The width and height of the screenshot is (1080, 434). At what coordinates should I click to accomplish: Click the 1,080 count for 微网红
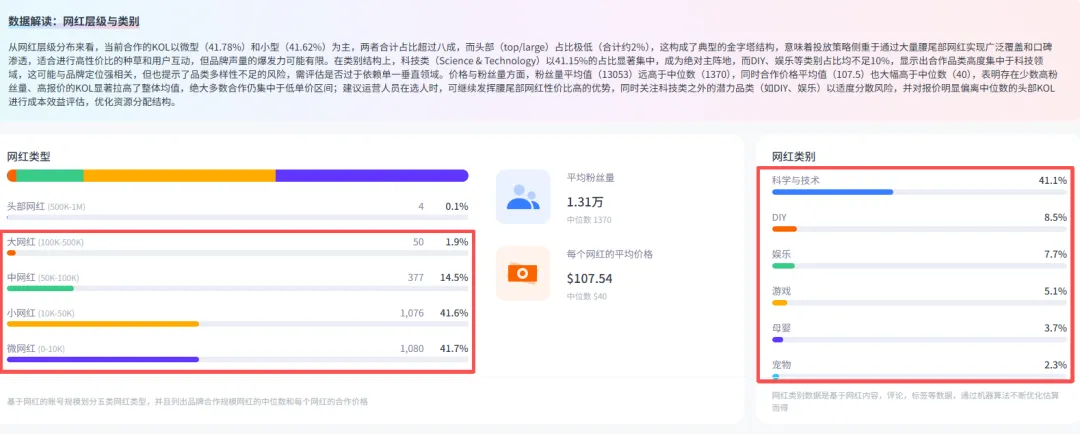[x=412, y=349]
